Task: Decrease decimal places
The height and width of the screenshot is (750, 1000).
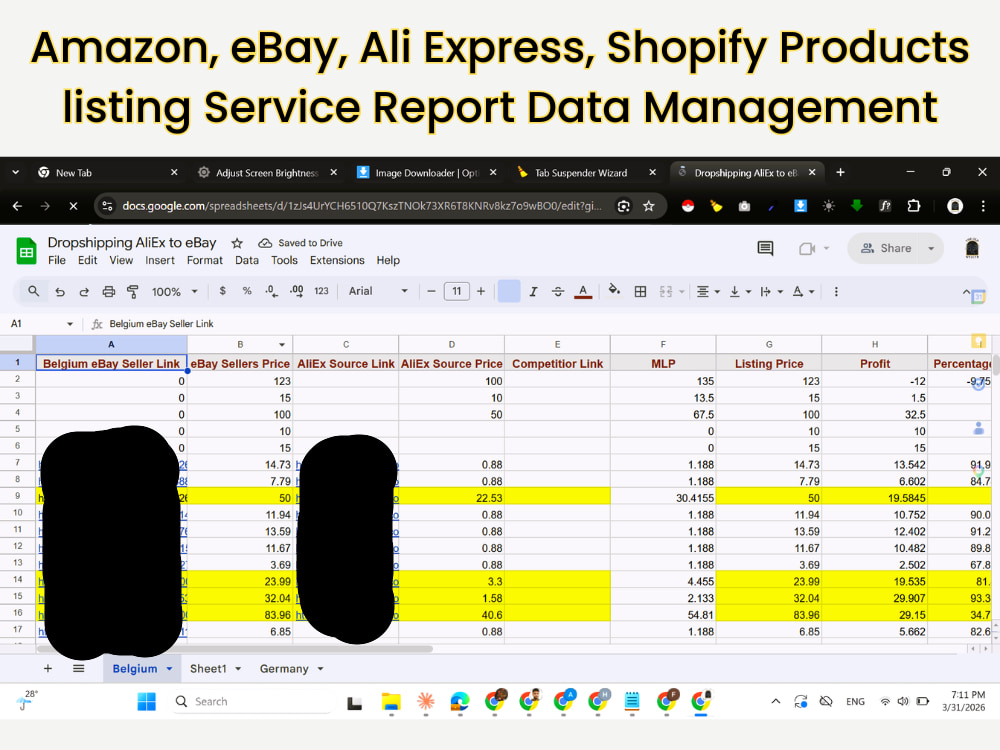Action: coord(272,291)
